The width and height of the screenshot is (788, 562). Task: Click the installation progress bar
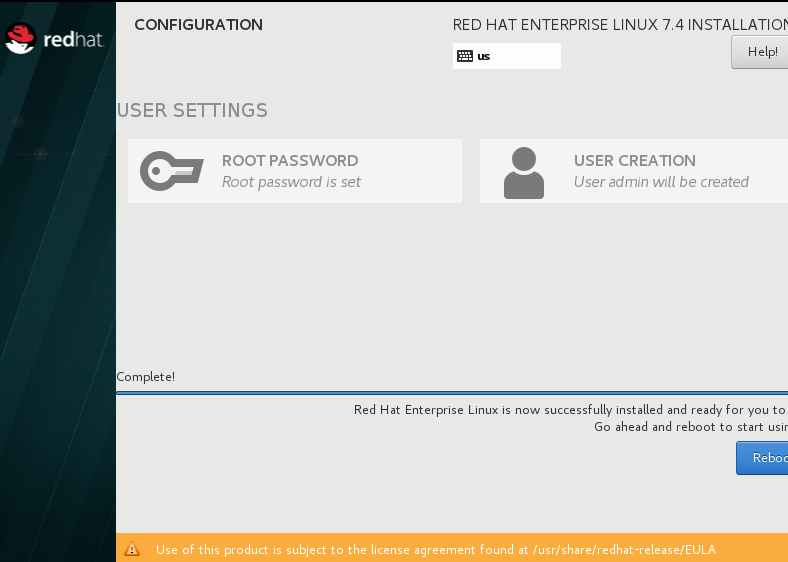(x=452, y=393)
